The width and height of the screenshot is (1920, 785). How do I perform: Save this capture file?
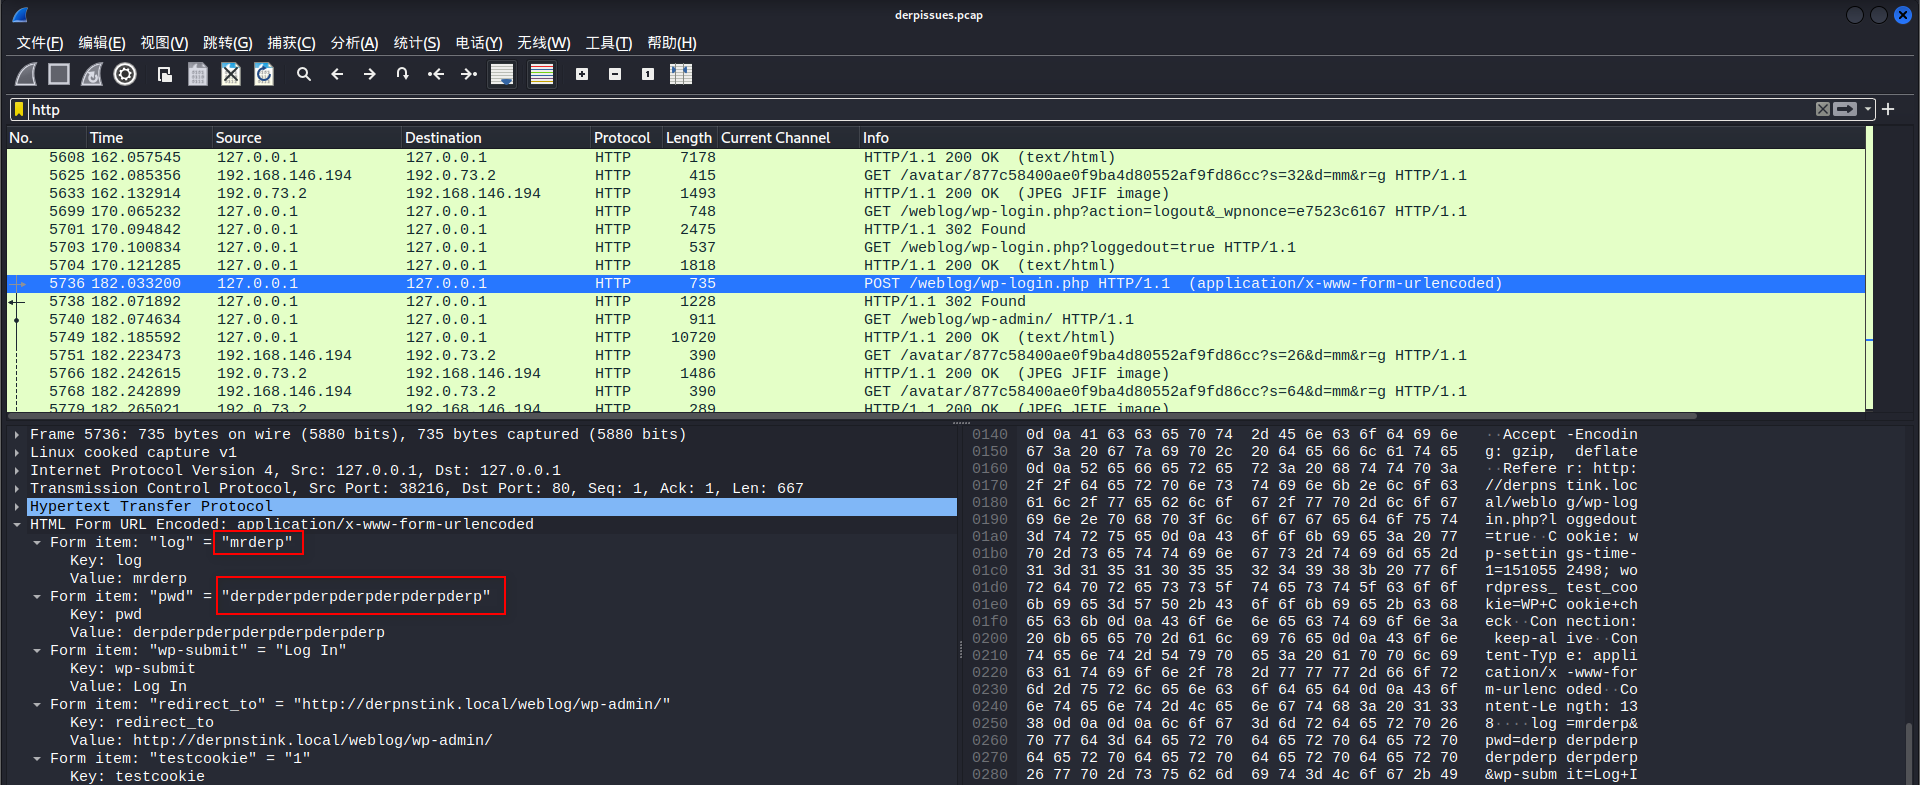[198, 74]
